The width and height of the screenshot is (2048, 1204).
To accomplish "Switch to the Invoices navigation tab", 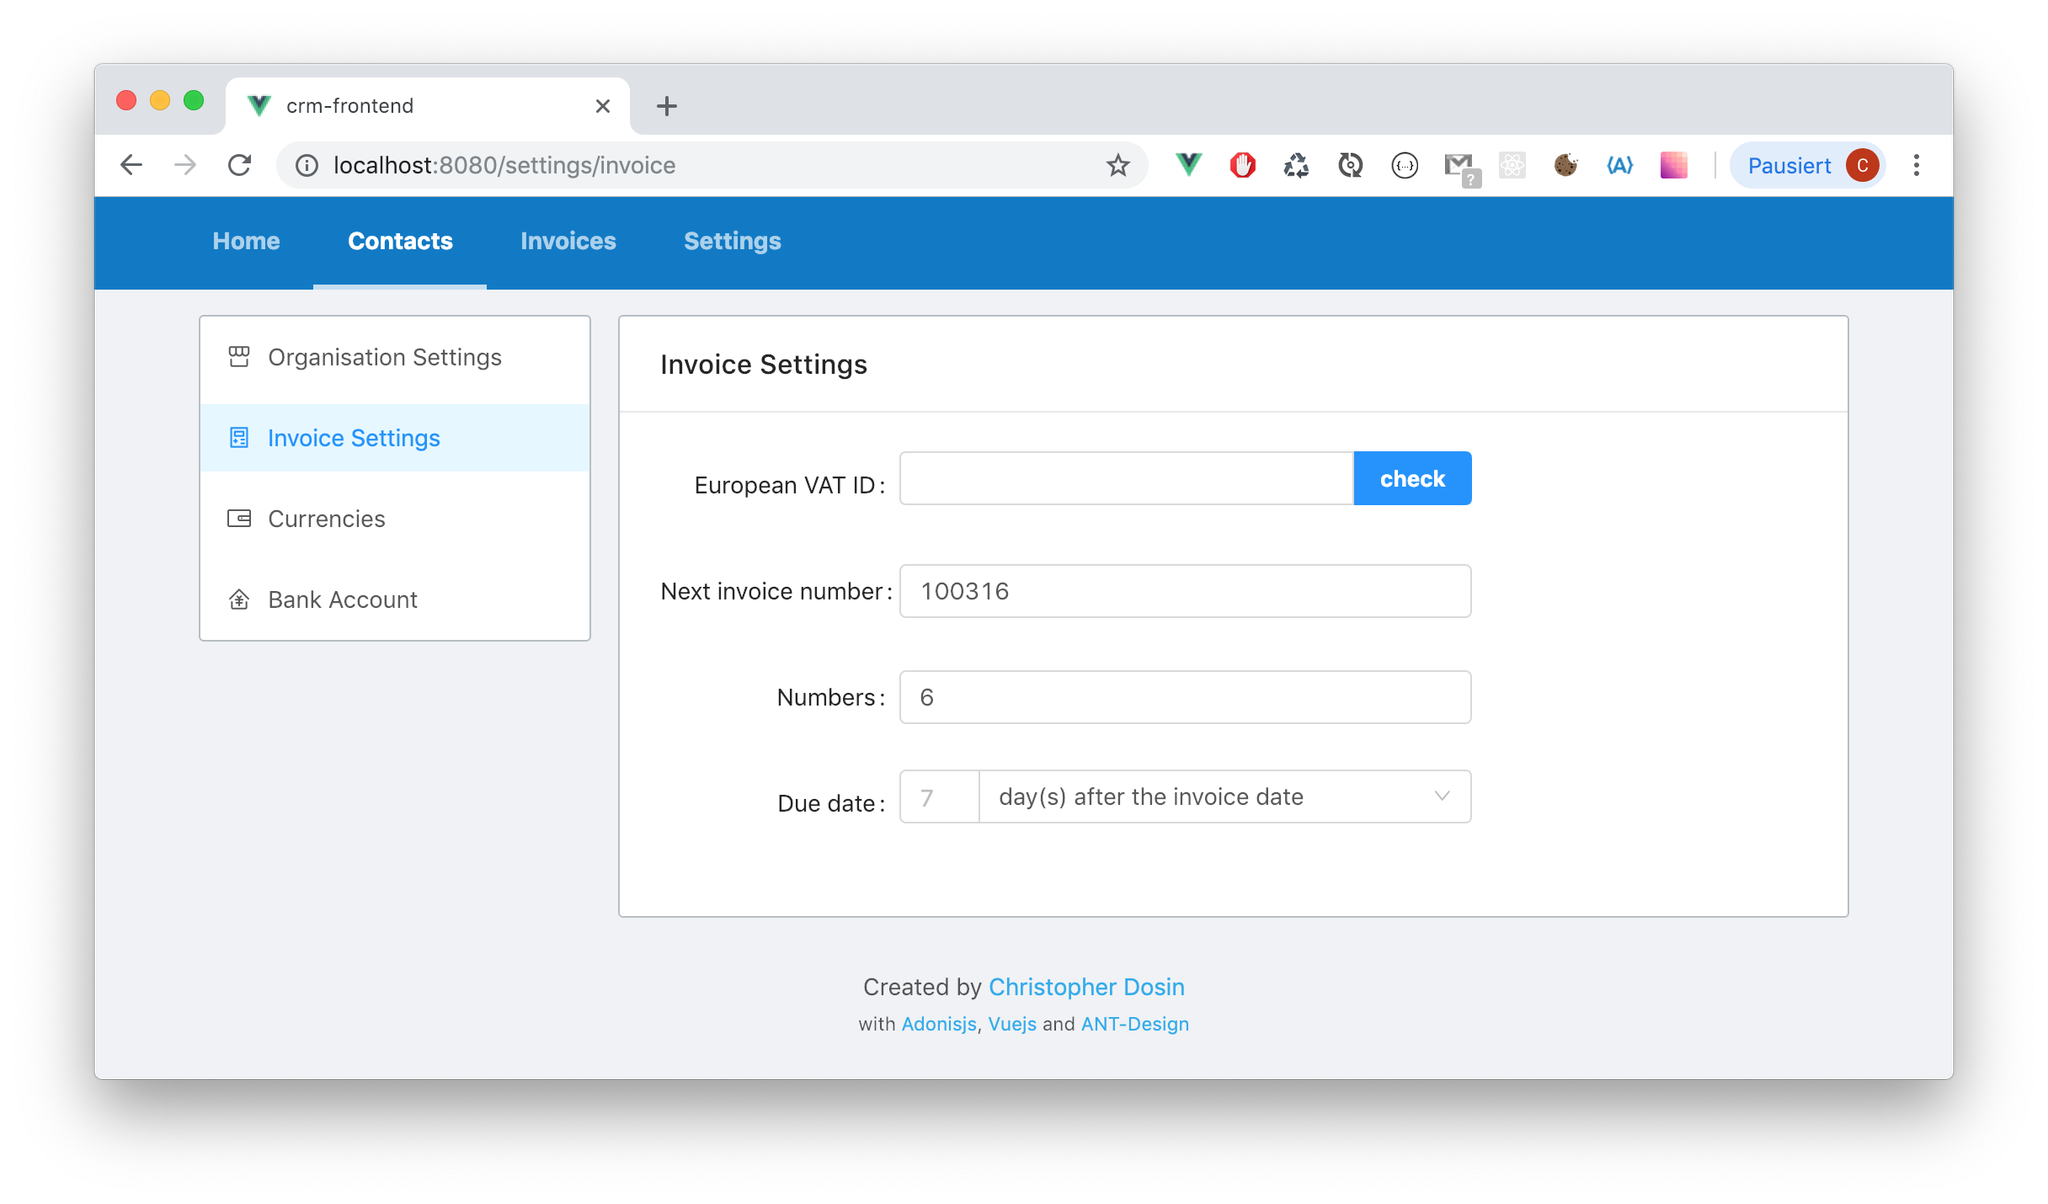I will point(568,241).
